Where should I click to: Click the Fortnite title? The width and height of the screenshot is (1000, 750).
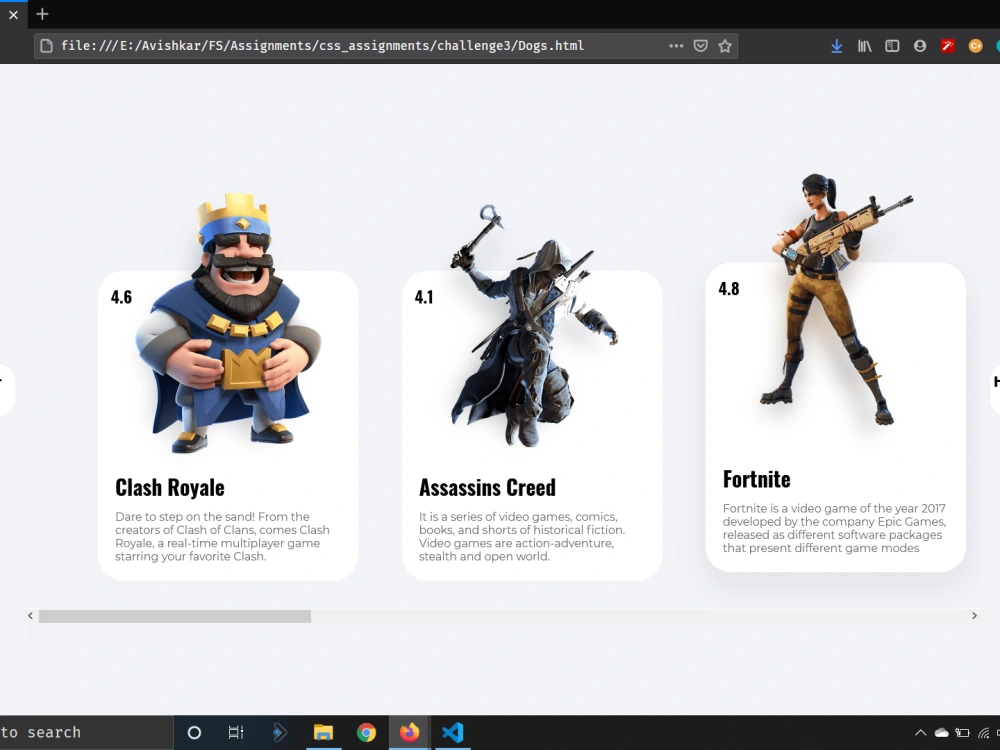click(756, 480)
